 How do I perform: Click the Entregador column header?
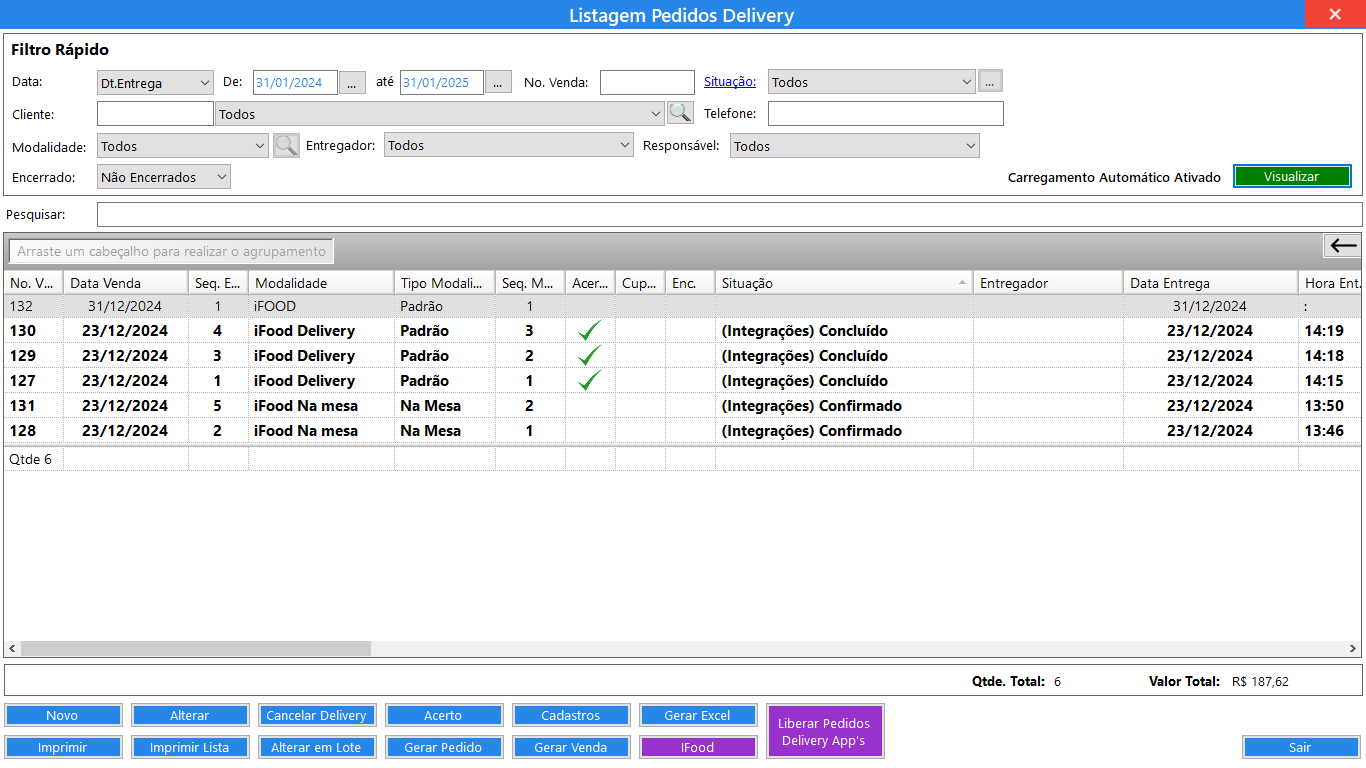pos(1048,283)
